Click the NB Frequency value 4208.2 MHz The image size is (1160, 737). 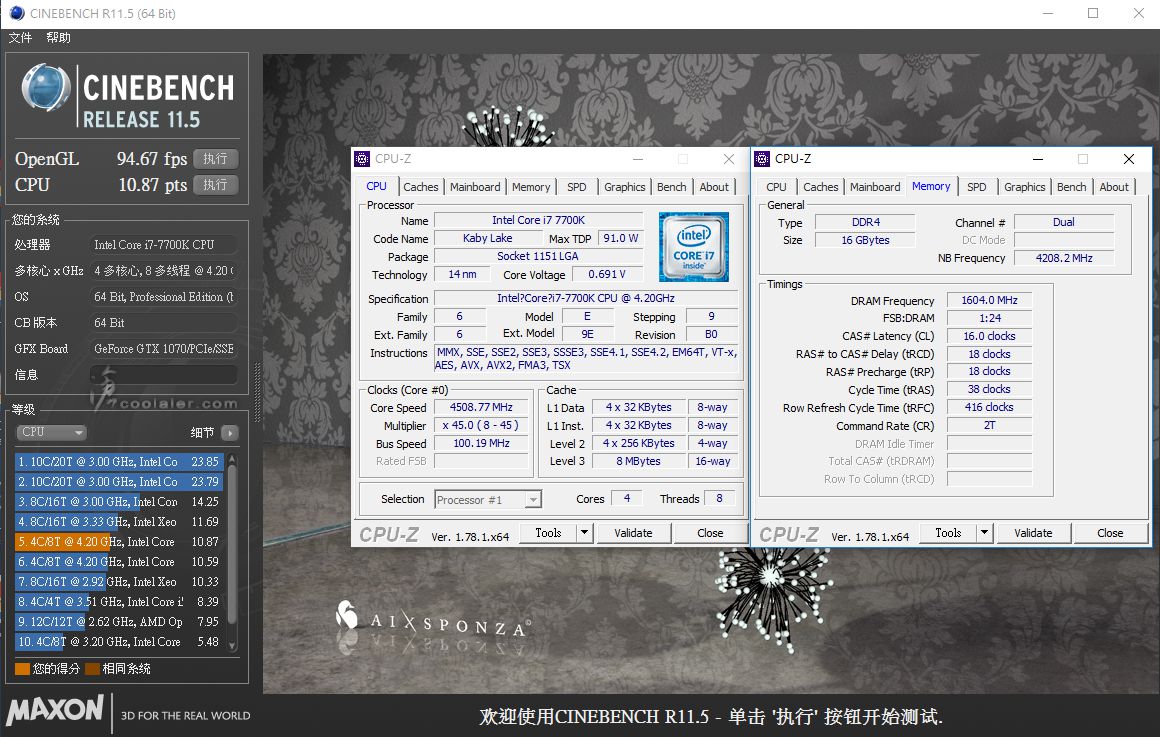(1064, 258)
